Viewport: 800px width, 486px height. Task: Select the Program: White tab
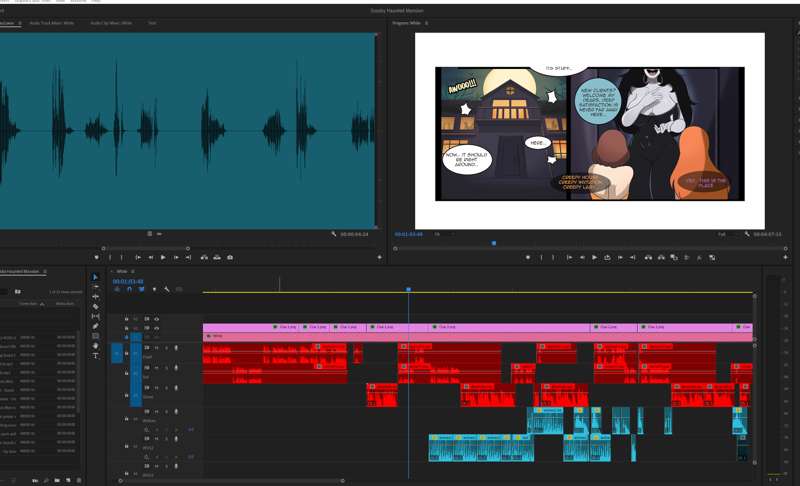tap(407, 23)
